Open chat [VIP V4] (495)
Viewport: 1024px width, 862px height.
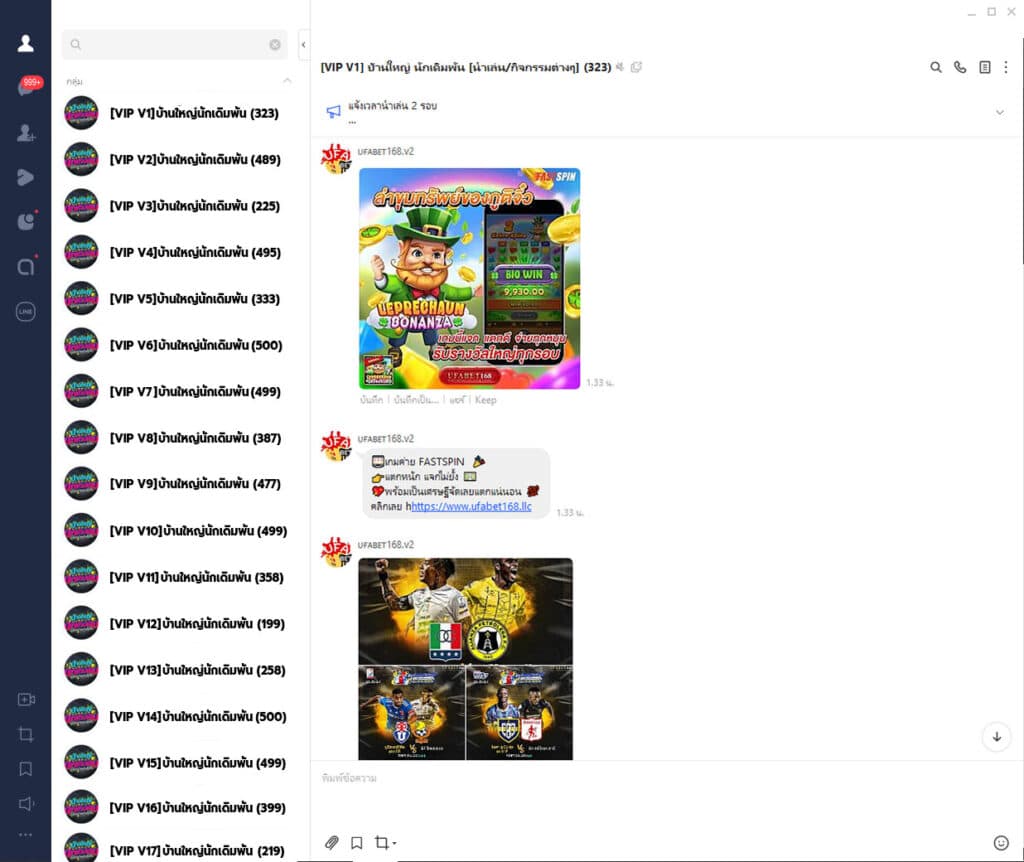178,252
